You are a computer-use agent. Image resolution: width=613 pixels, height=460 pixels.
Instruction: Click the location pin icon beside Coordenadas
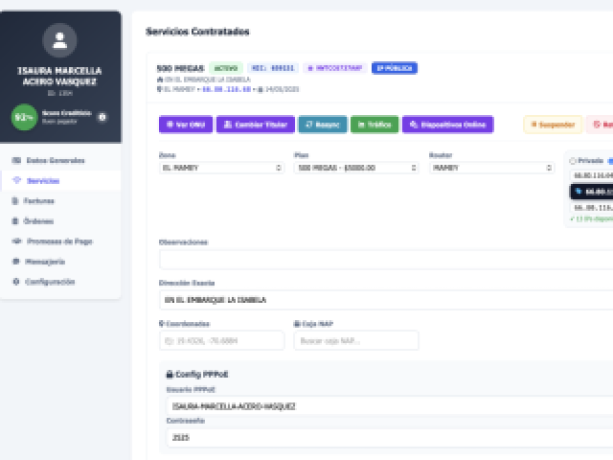tap(161, 324)
